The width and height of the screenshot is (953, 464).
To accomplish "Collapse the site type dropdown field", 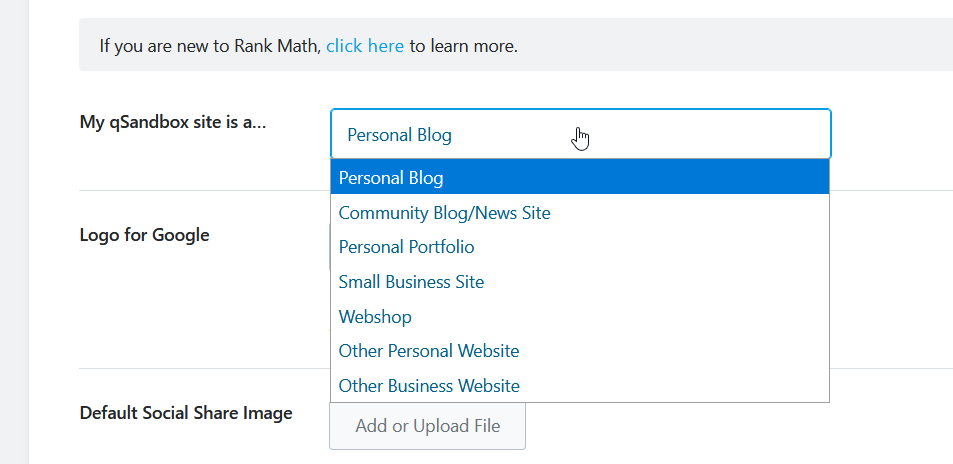I will click(580, 134).
